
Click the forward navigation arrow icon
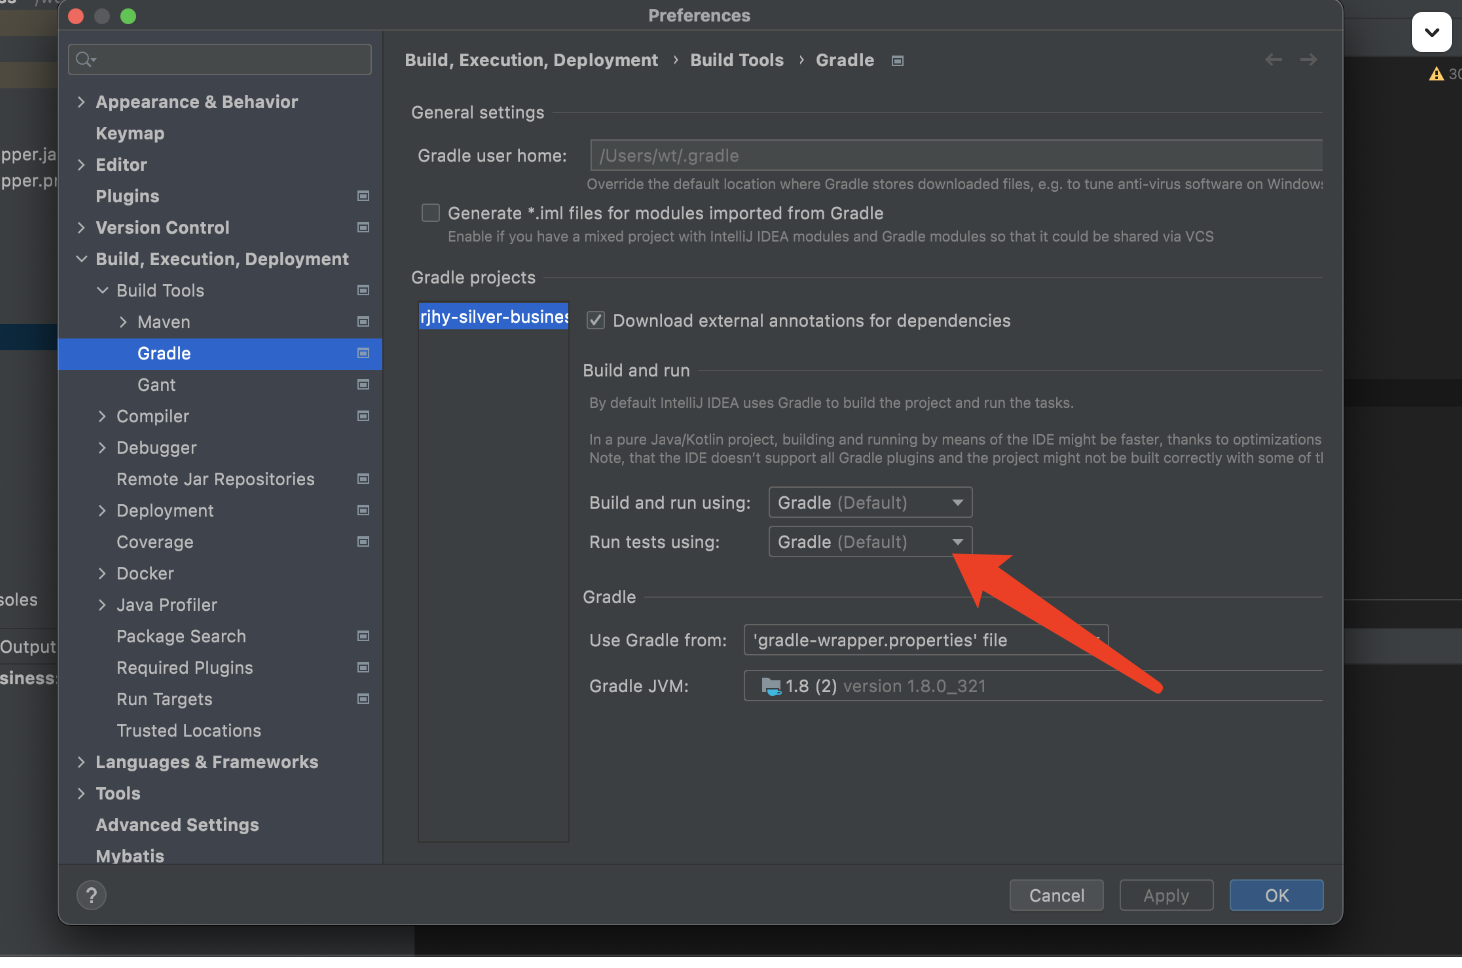(1308, 60)
